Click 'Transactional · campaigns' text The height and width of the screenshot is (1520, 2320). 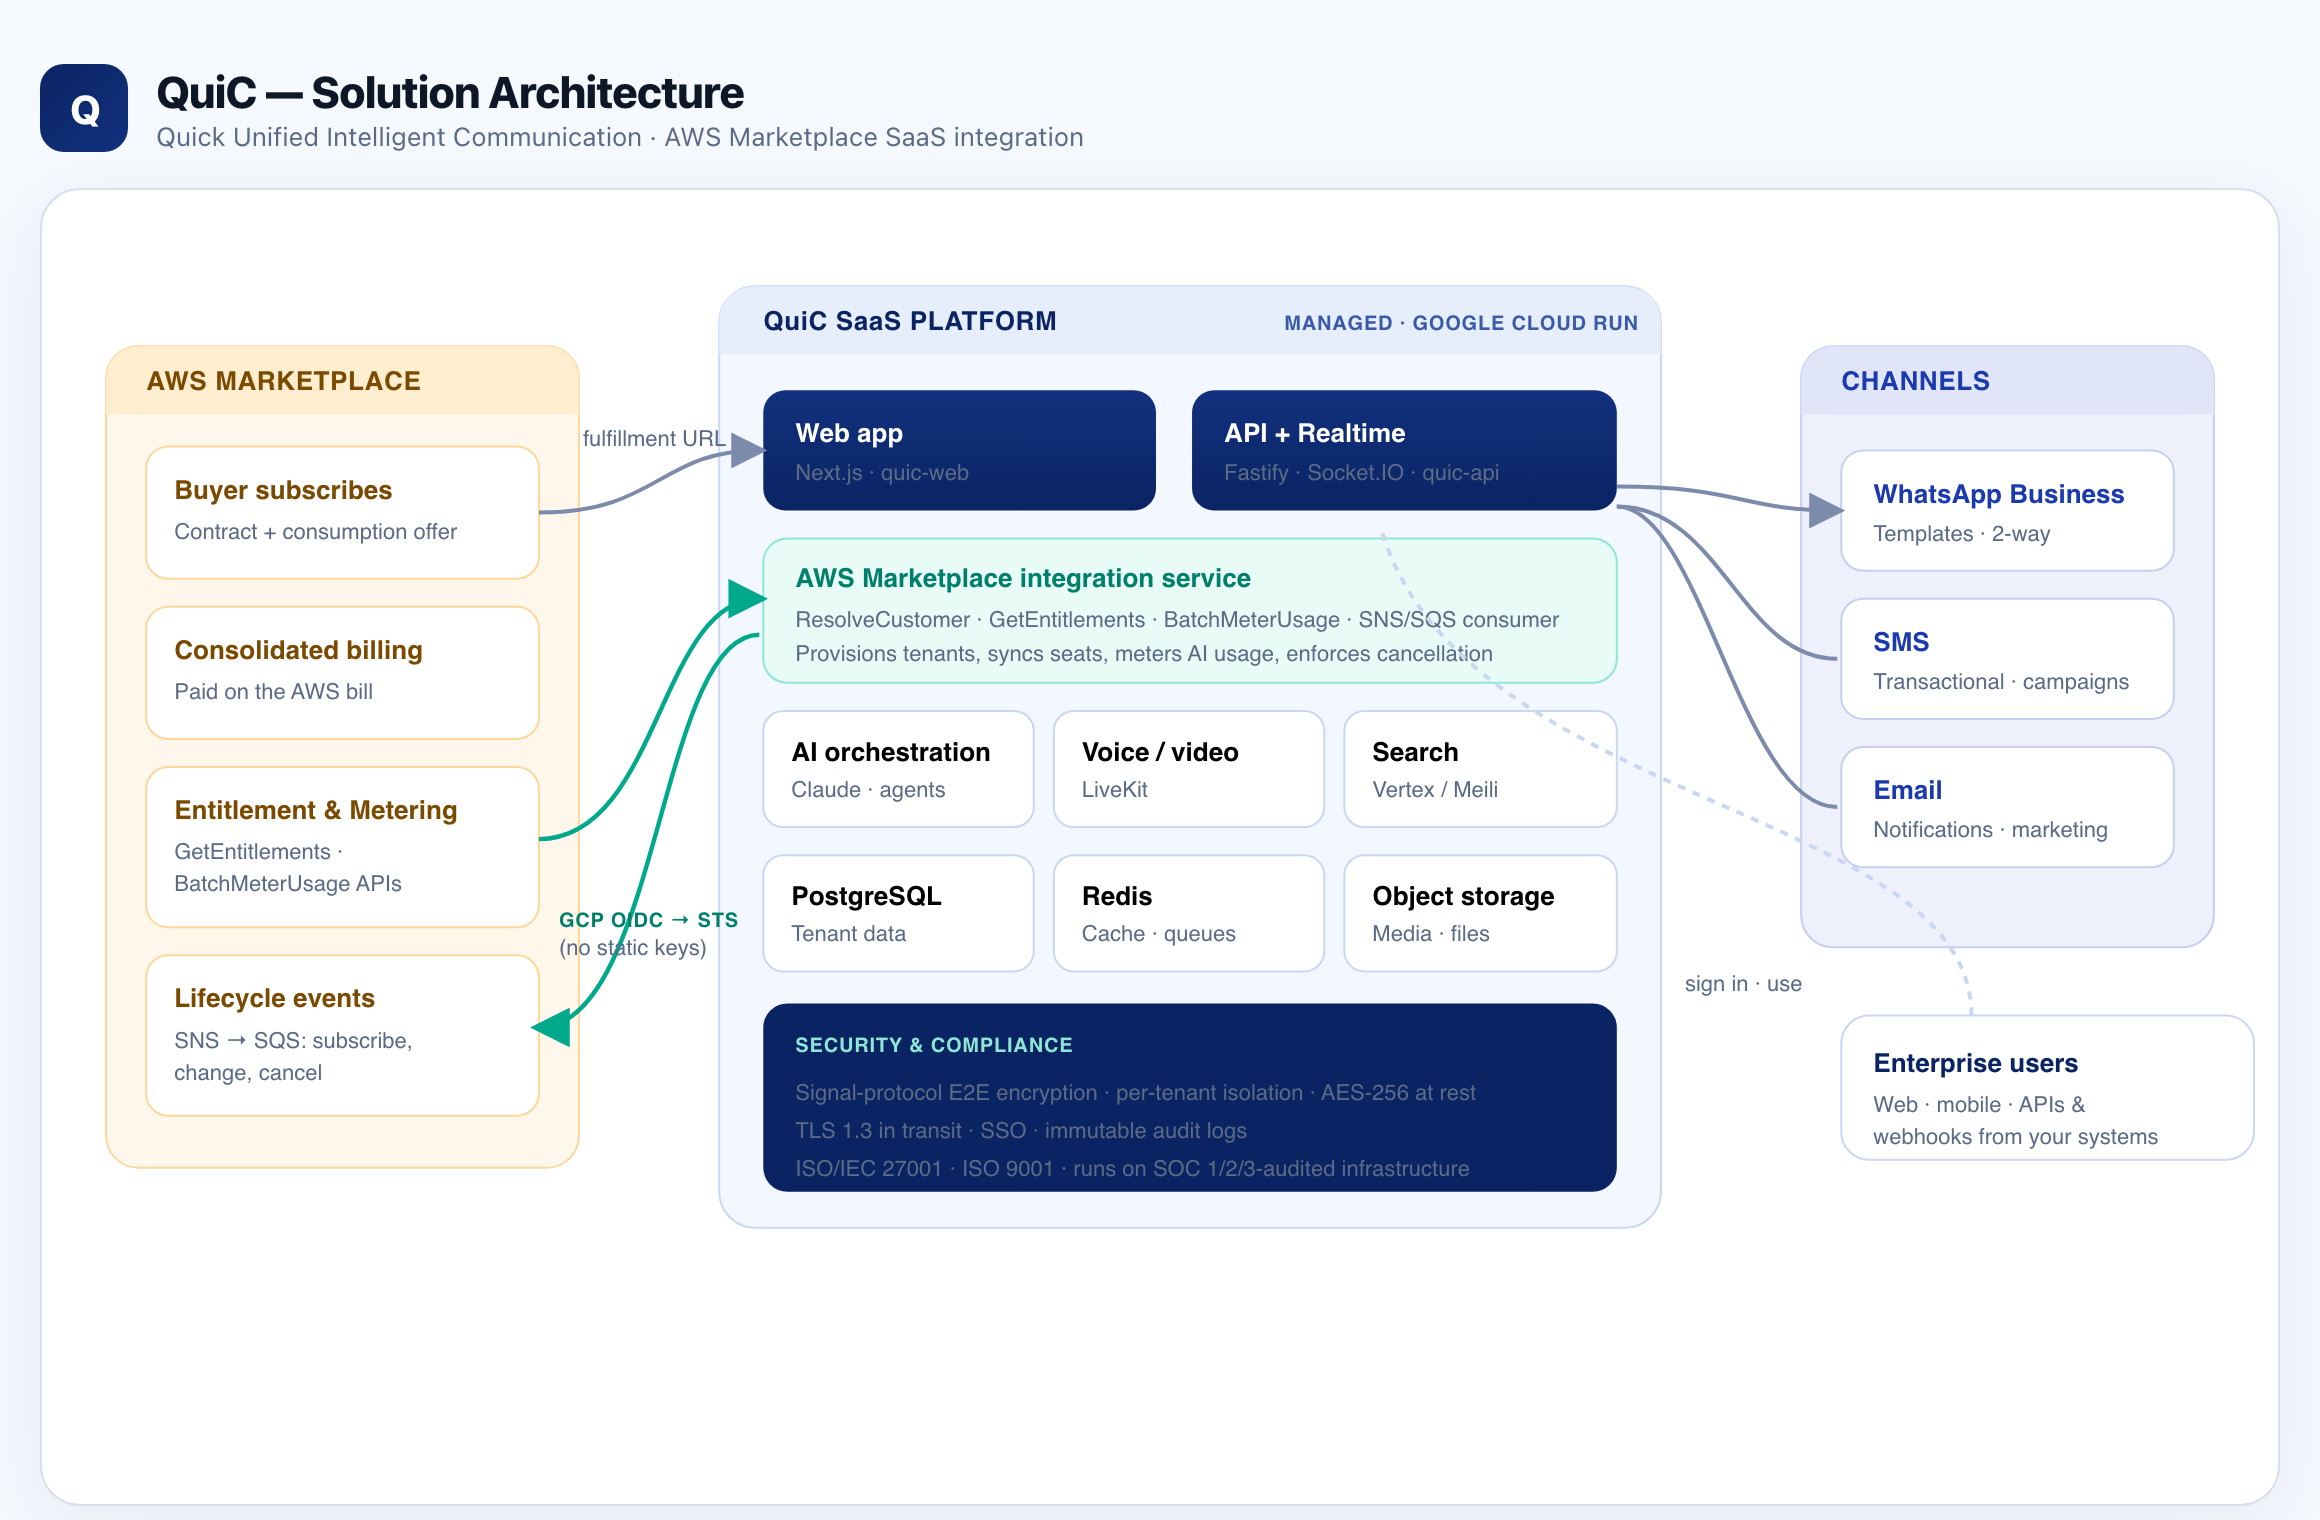[2001, 682]
